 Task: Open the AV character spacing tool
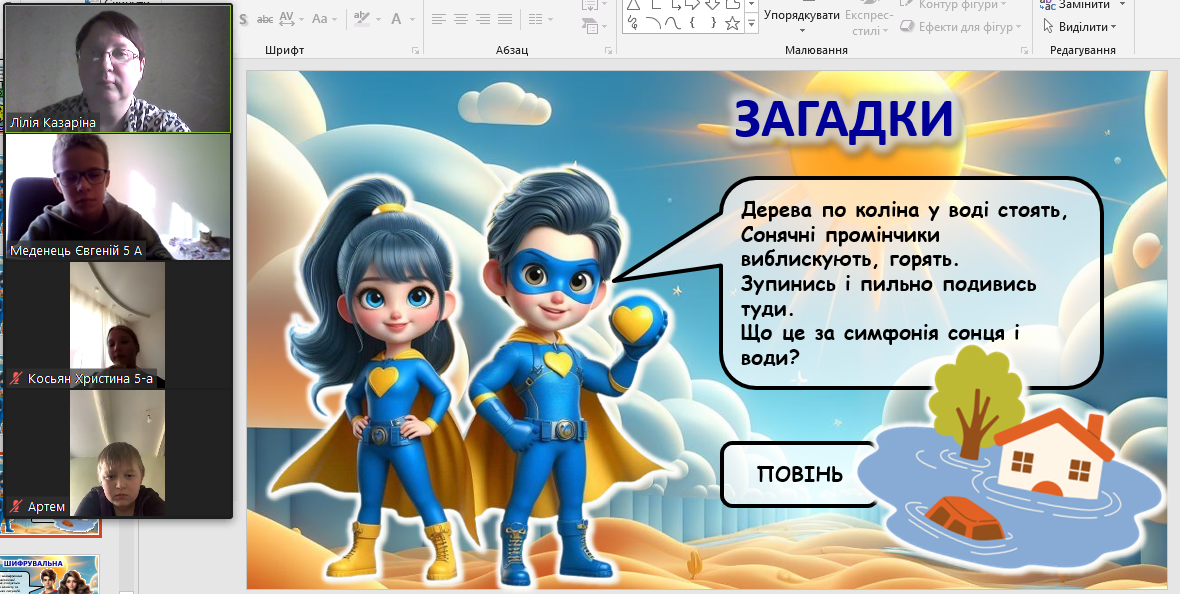[x=287, y=19]
